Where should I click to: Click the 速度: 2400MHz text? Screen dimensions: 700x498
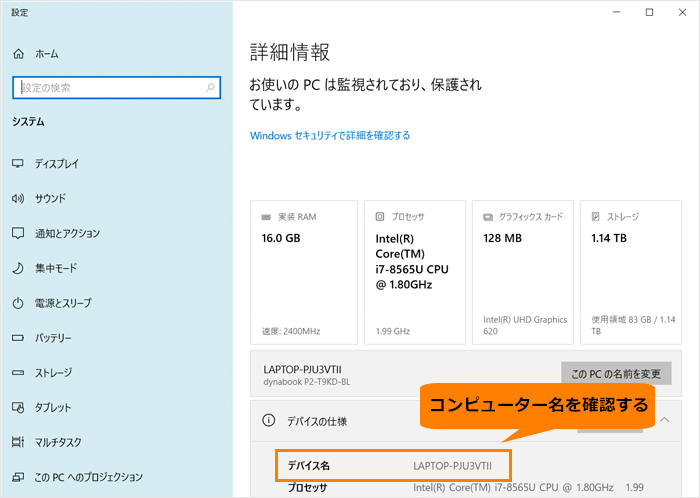(291, 332)
